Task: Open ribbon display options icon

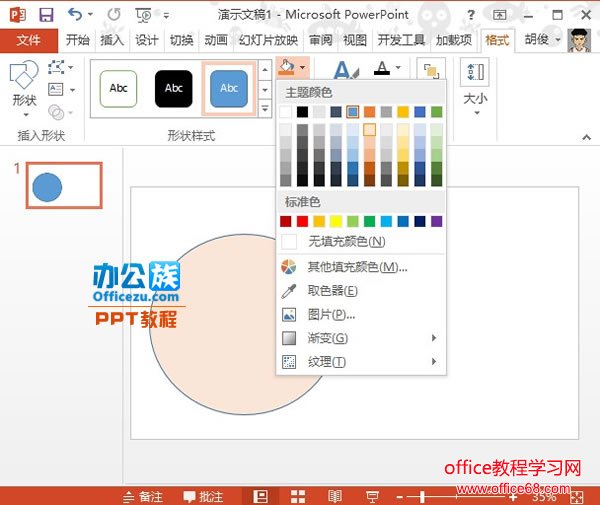Action: point(499,15)
